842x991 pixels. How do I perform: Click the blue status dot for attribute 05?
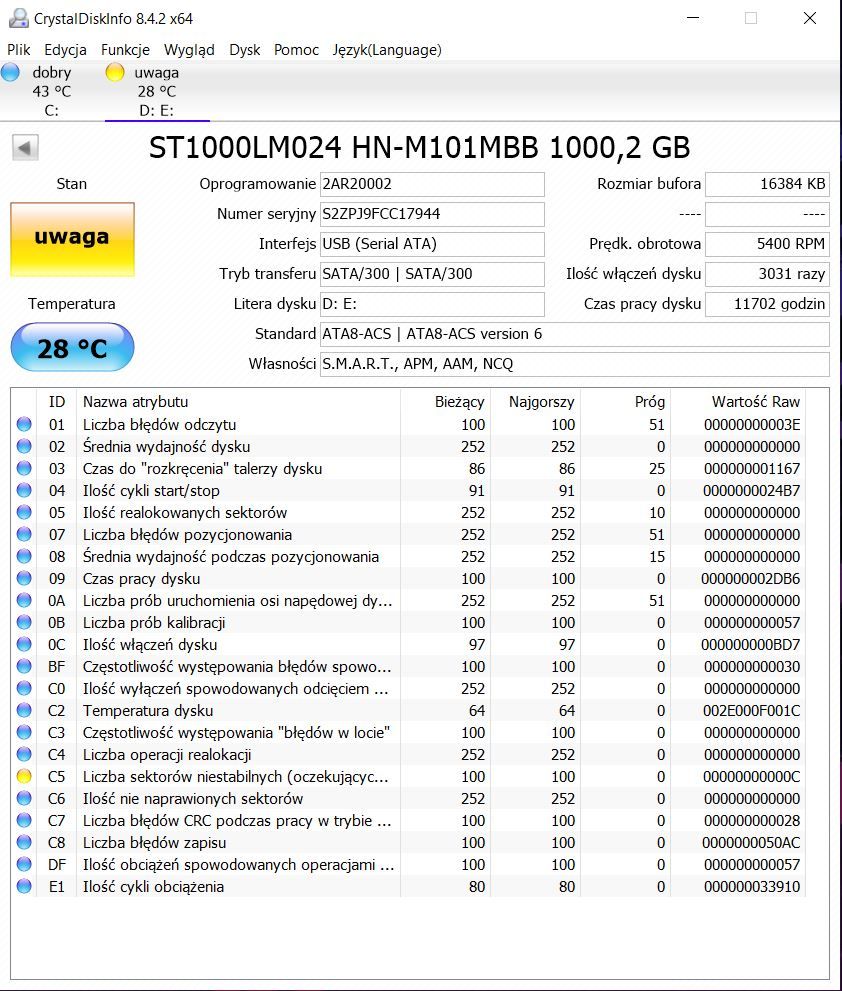click(24, 513)
